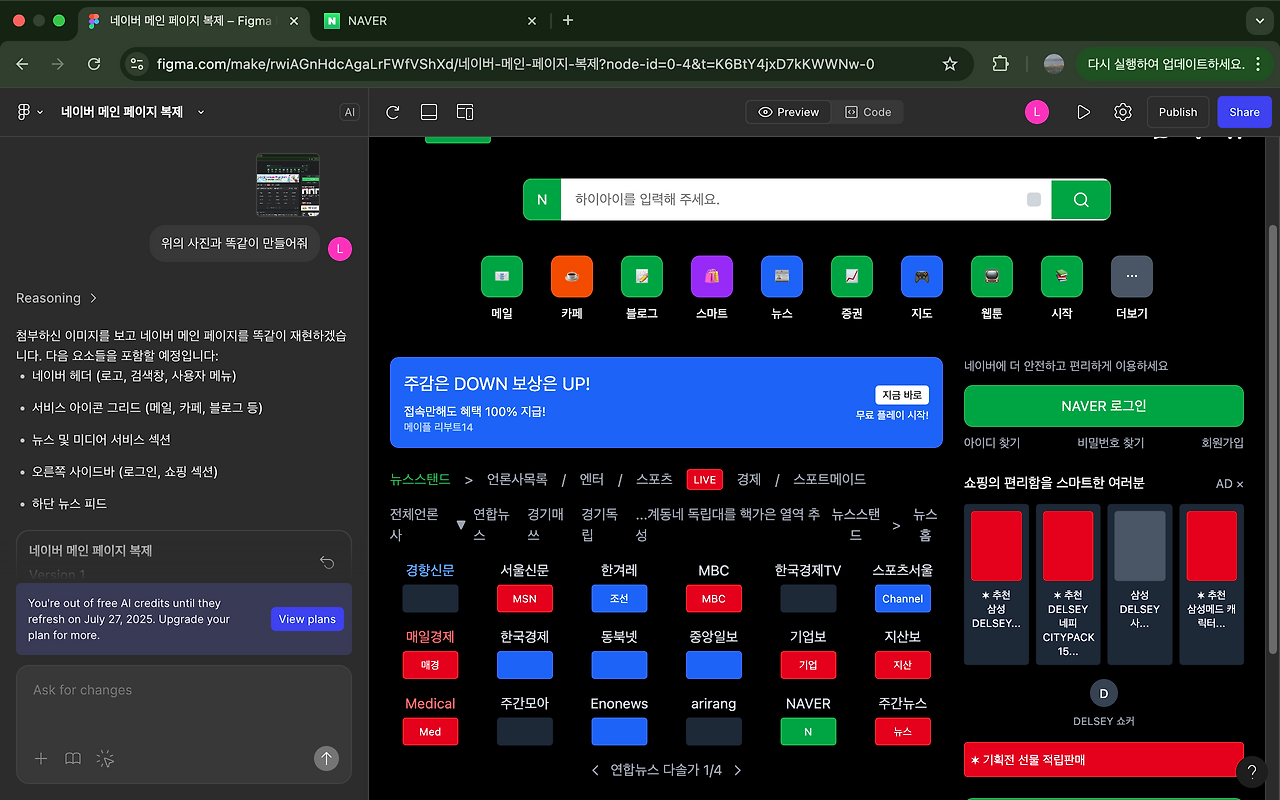The height and width of the screenshot is (800, 1280).
Task: Expand the Reasoning section
Action: [57, 298]
